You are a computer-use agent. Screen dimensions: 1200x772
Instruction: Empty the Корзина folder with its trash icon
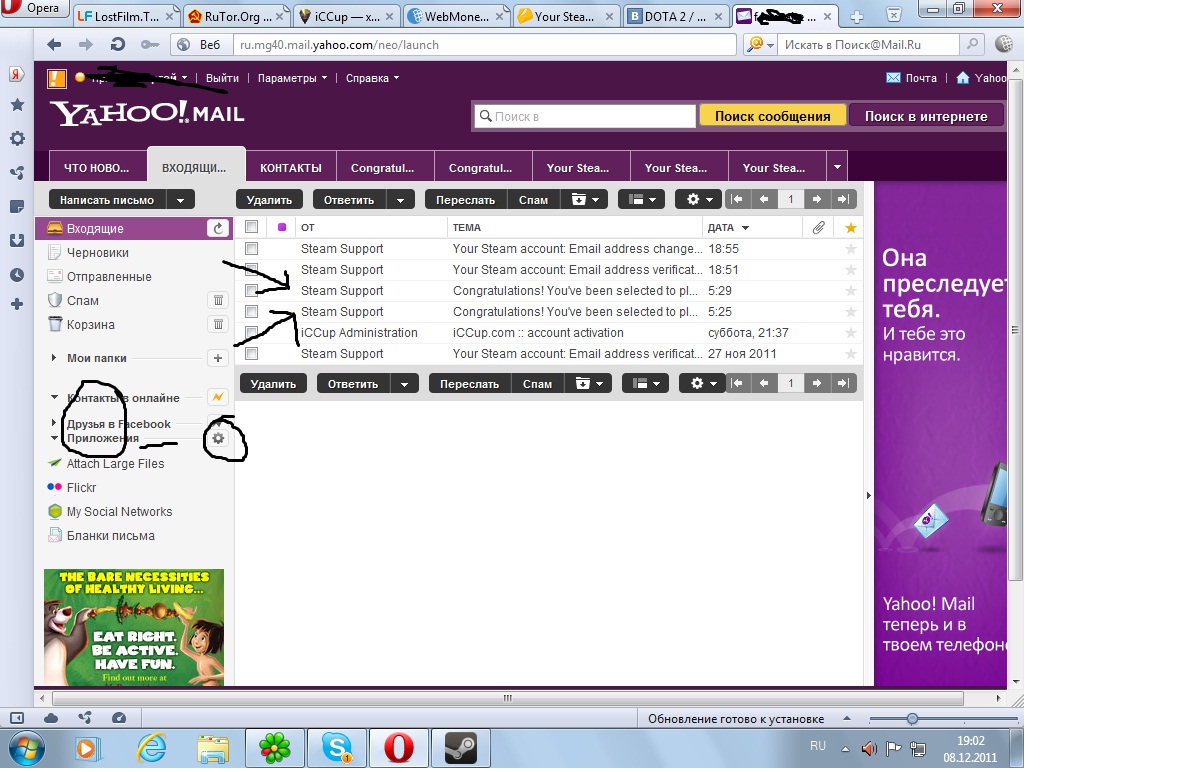point(218,324)
